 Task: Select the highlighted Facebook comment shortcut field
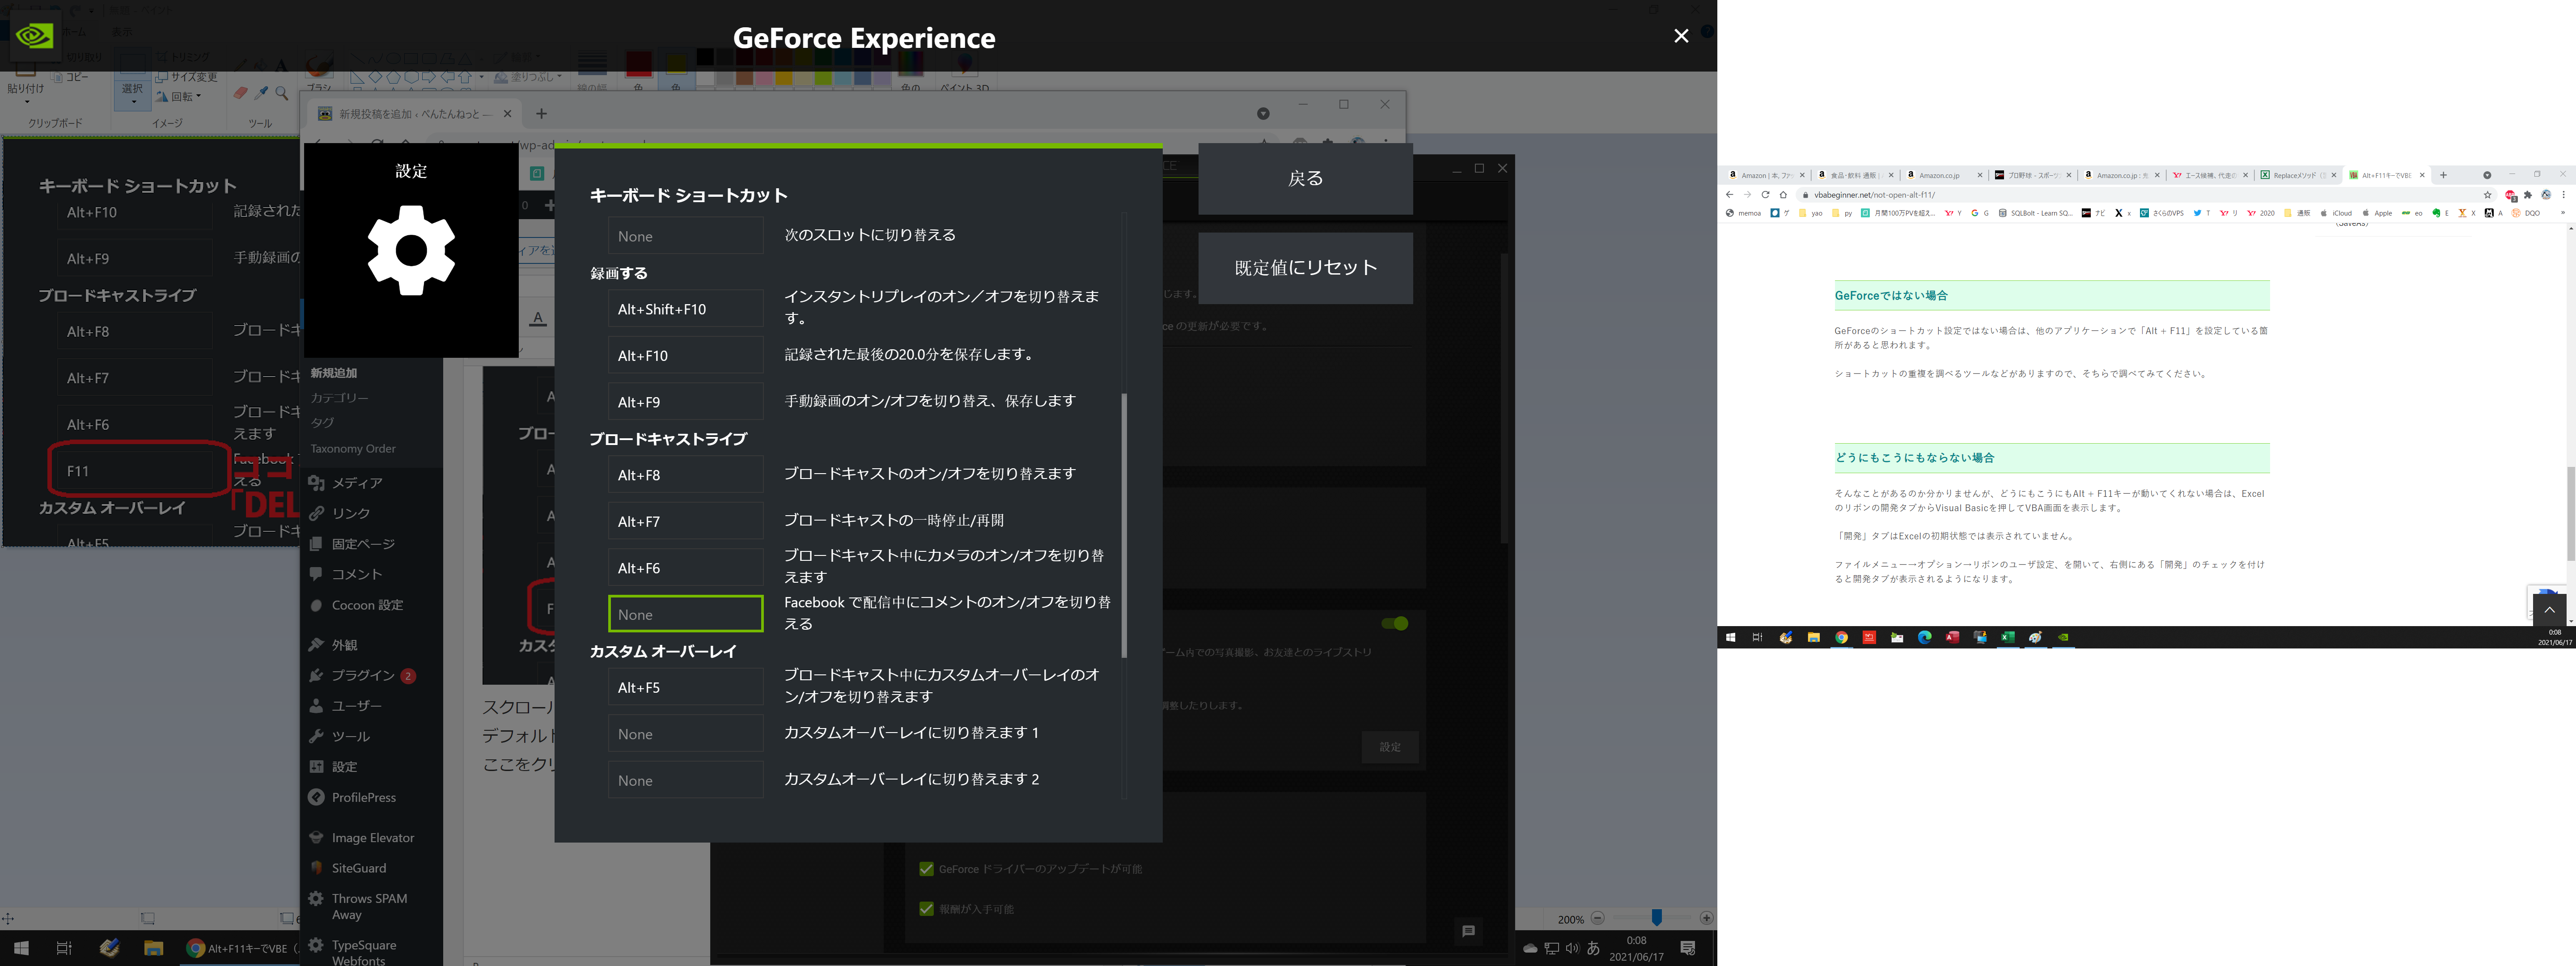click(x=685, y=614)
